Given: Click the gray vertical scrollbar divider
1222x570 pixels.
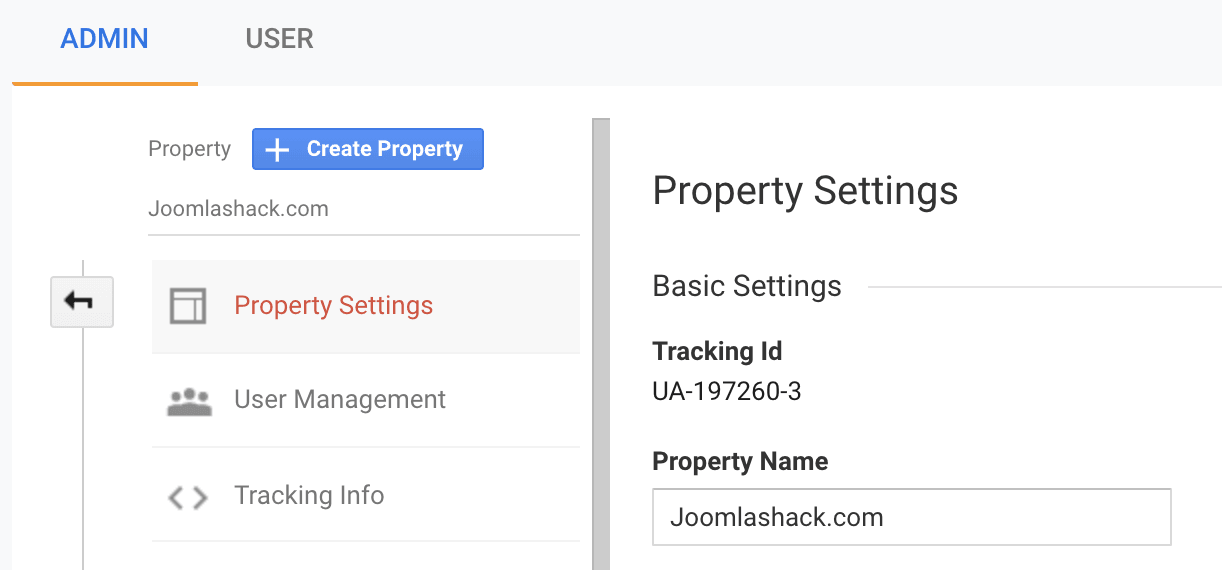Looking at the screenshot, I should pyautogui.click(x=601, y=344).
